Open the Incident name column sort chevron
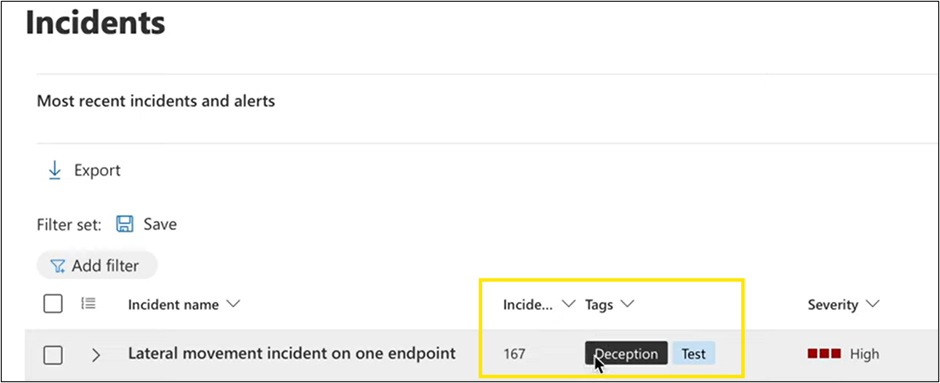Screen dimensions: 940x383 (233, 304)
